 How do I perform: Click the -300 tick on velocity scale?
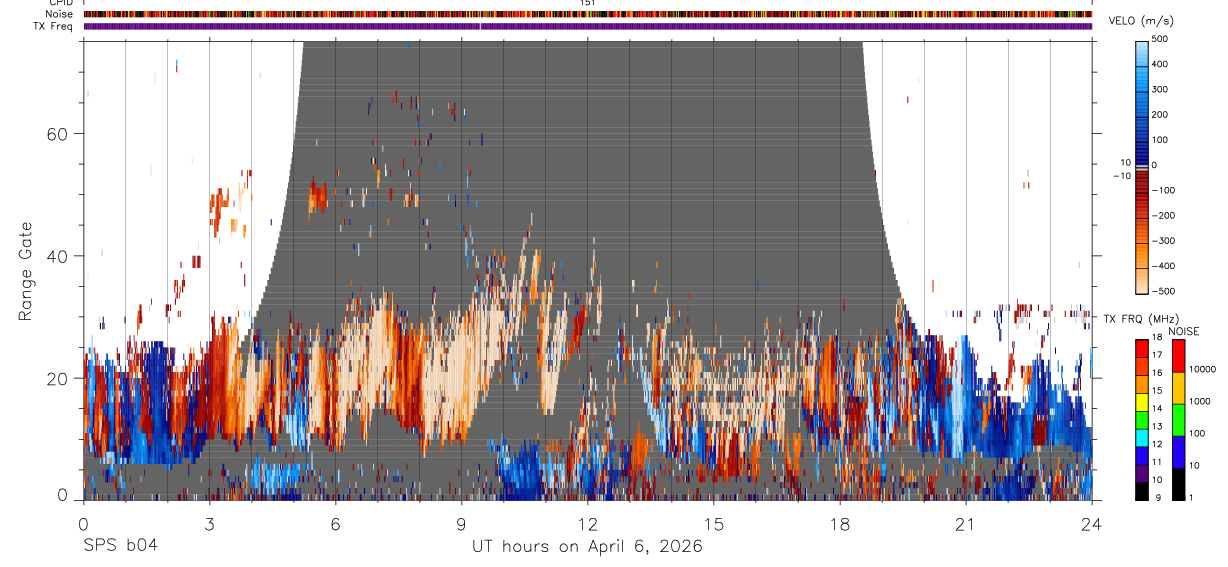pyautogui.click(x=1164, y=240)
